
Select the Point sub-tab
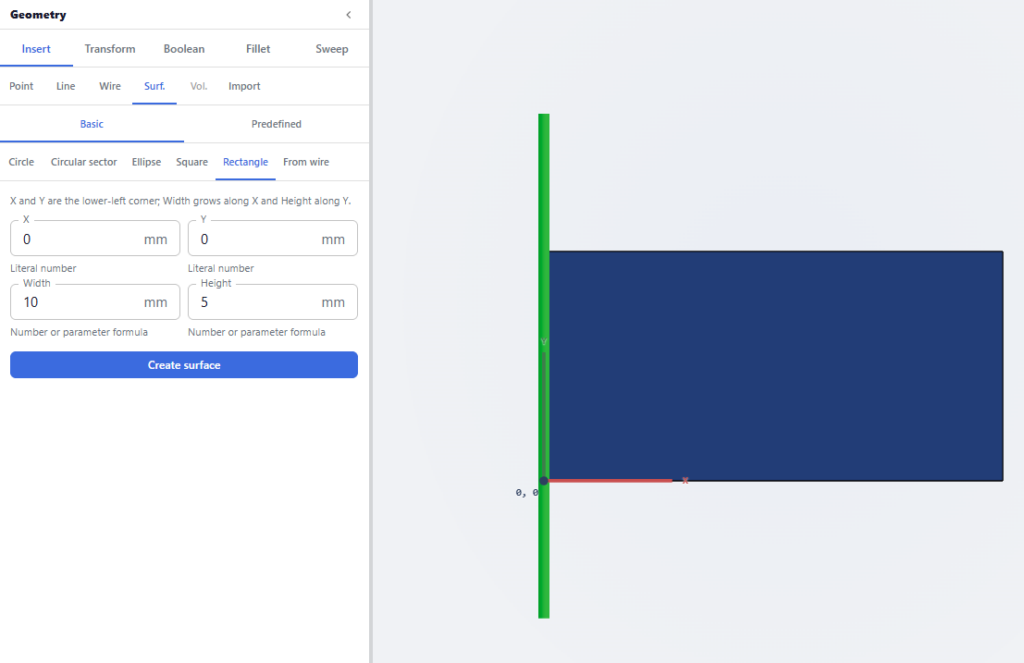(x=22, y=86)
